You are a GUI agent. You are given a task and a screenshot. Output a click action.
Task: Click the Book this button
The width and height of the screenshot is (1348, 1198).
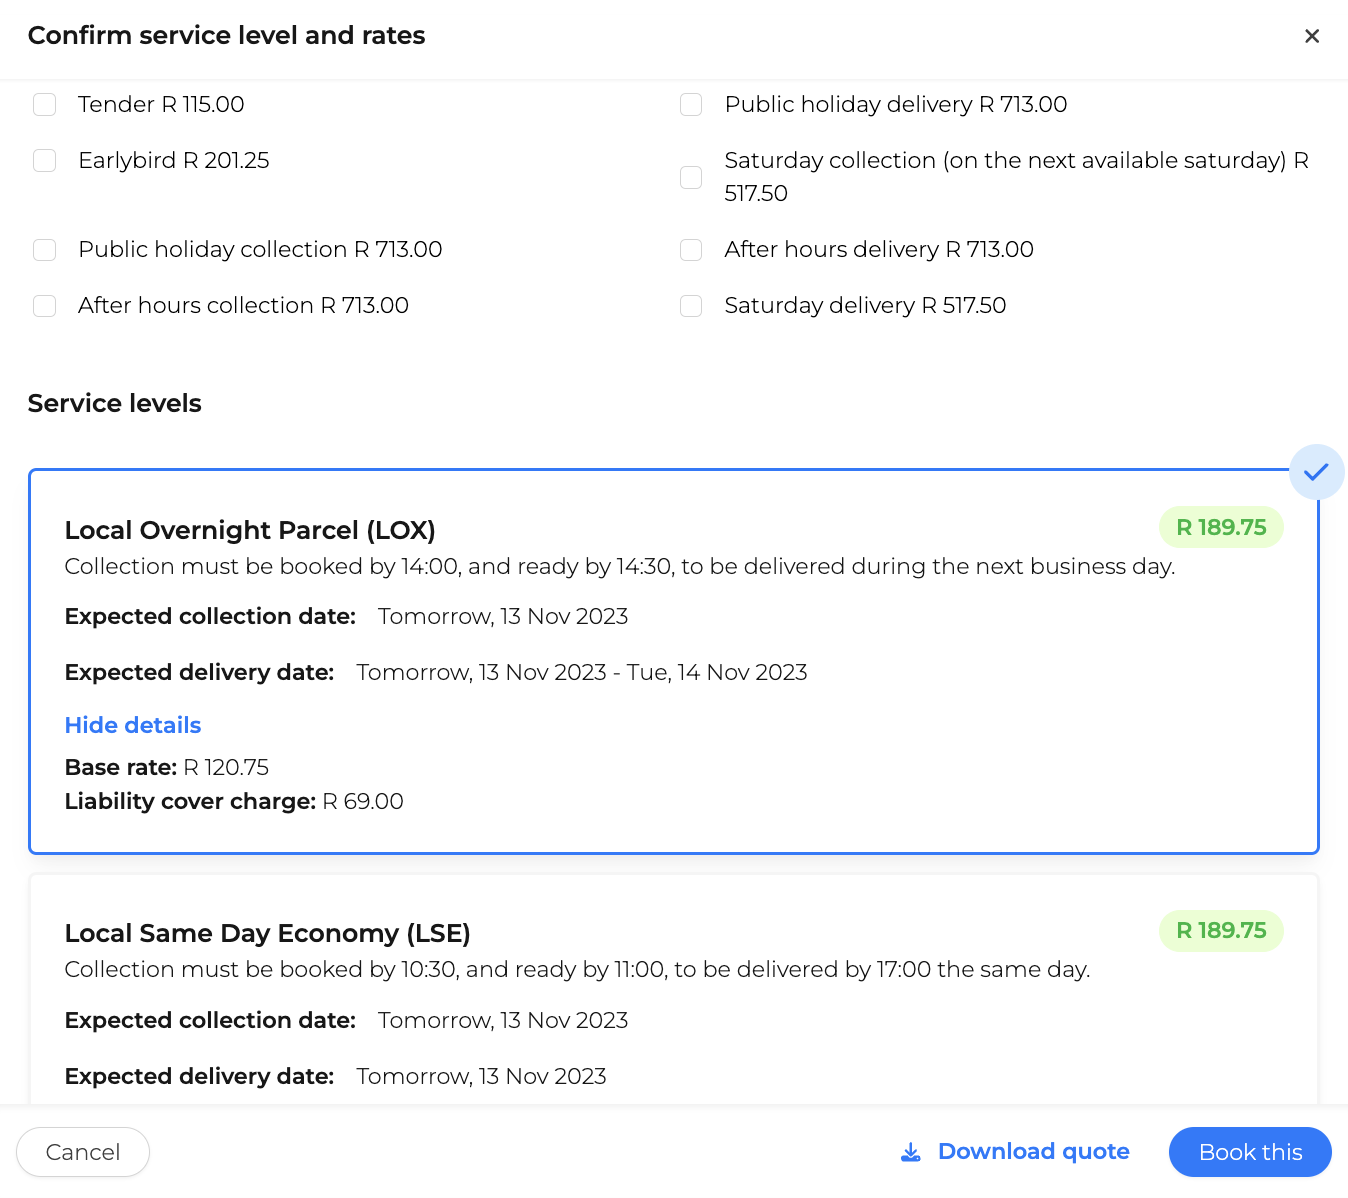point(1250,1152)
